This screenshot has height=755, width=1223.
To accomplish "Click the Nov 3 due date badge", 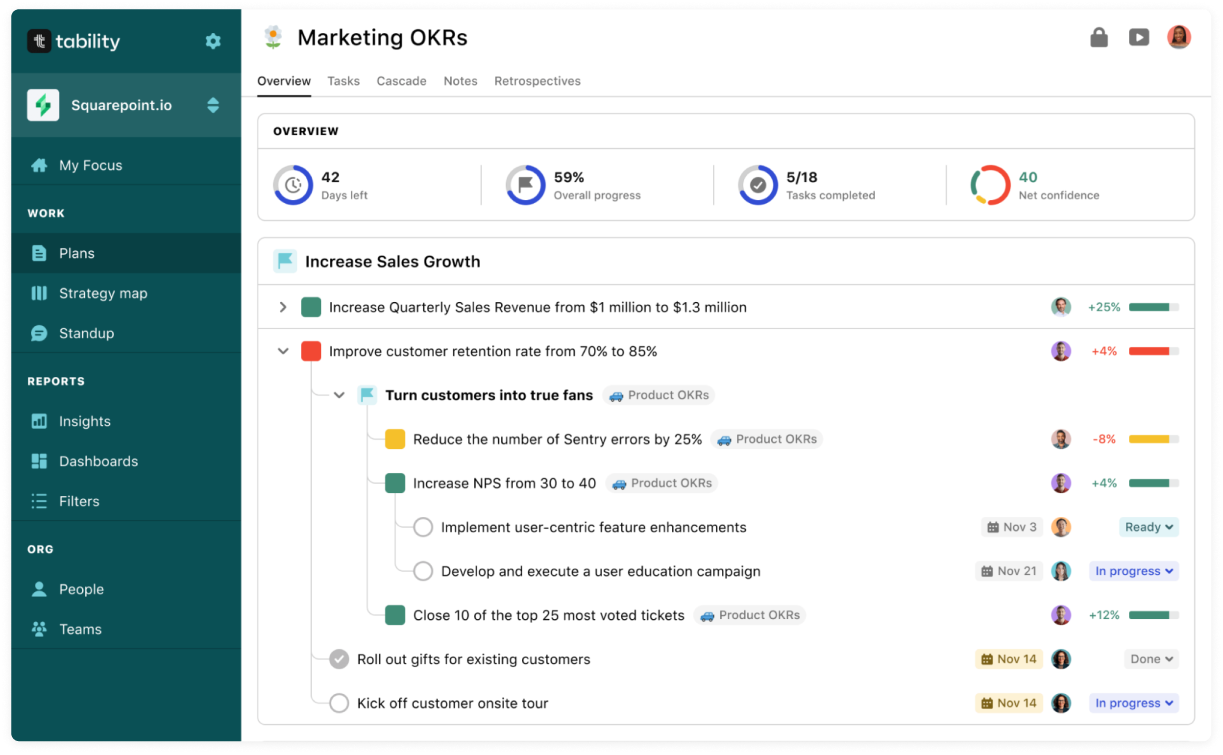I will click(x=1012, y=527).
